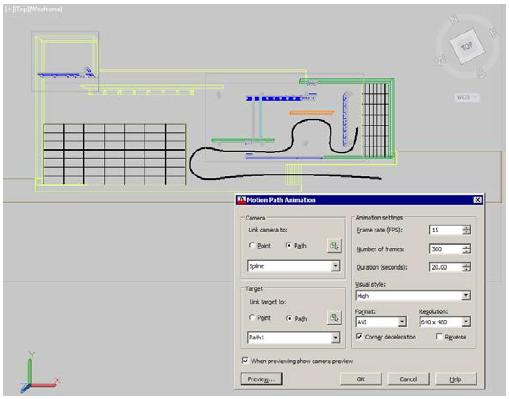Toggle When previewing show camera preview
This screenshot has height=399, width=509.
[245, 361]
